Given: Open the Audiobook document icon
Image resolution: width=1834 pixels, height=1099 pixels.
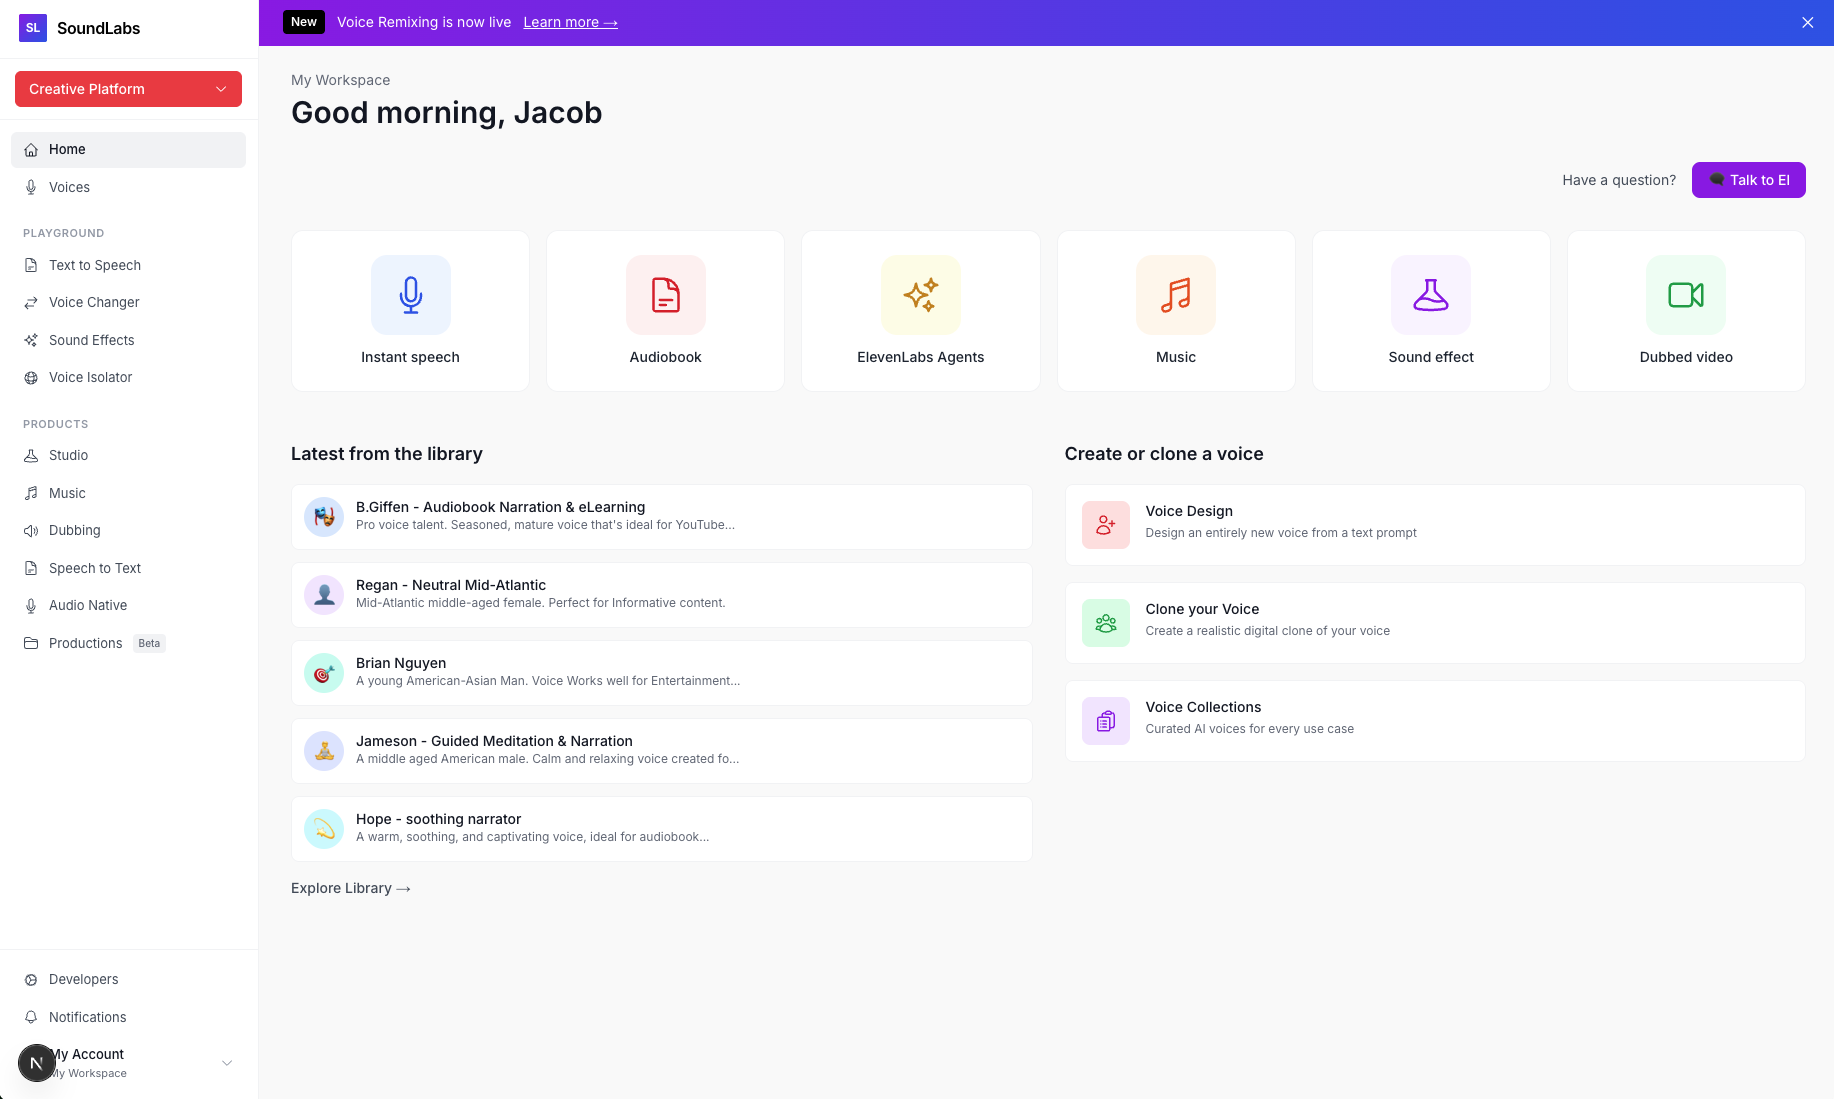Looking at the screenshot, I should (665, 295).
